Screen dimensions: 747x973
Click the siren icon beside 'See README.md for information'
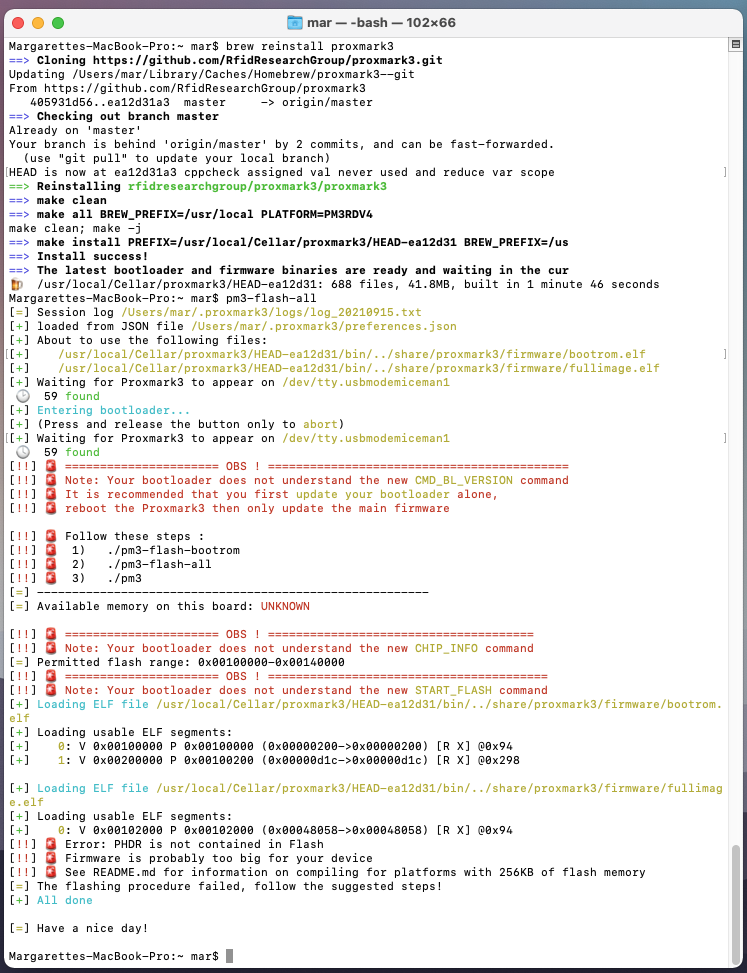point(51,872)
